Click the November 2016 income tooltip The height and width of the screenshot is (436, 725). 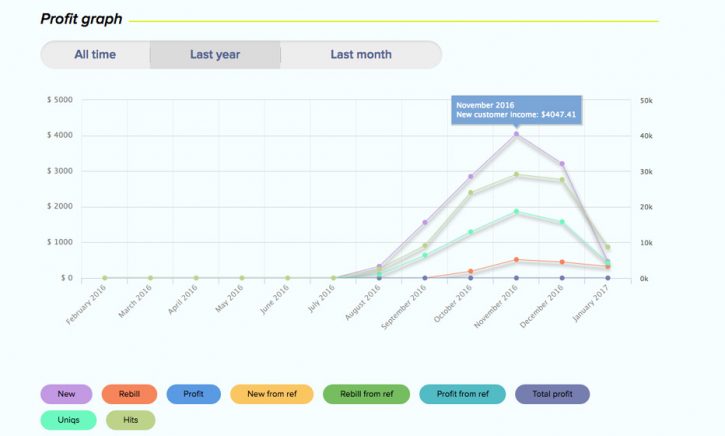click(x=516, y=110)
